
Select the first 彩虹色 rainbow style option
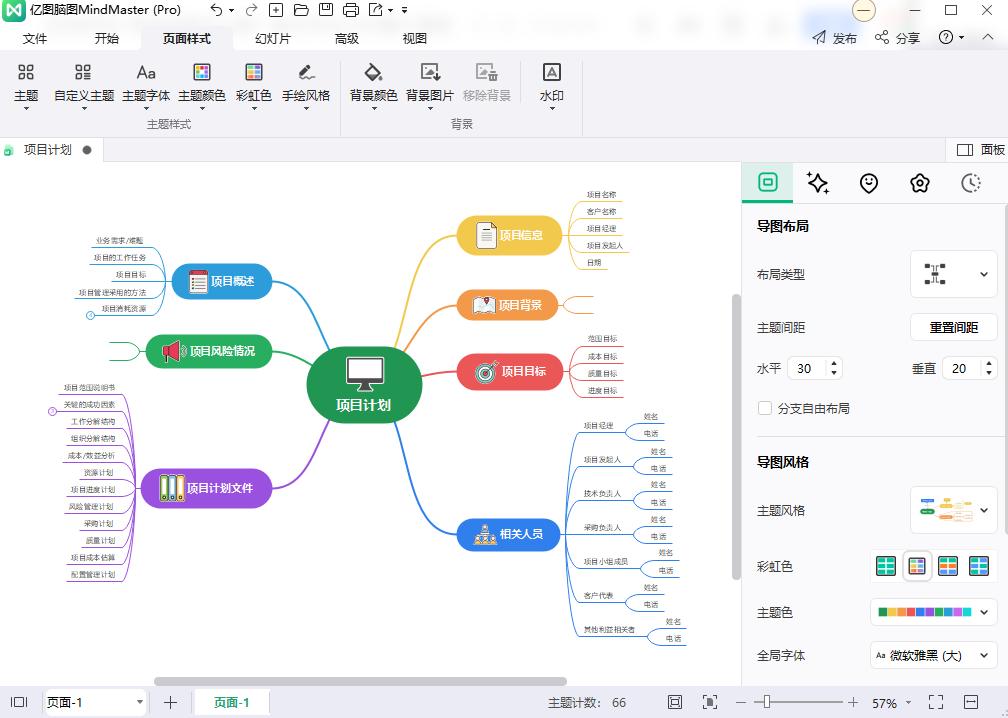pyautogui.click(x=885, y=566)
